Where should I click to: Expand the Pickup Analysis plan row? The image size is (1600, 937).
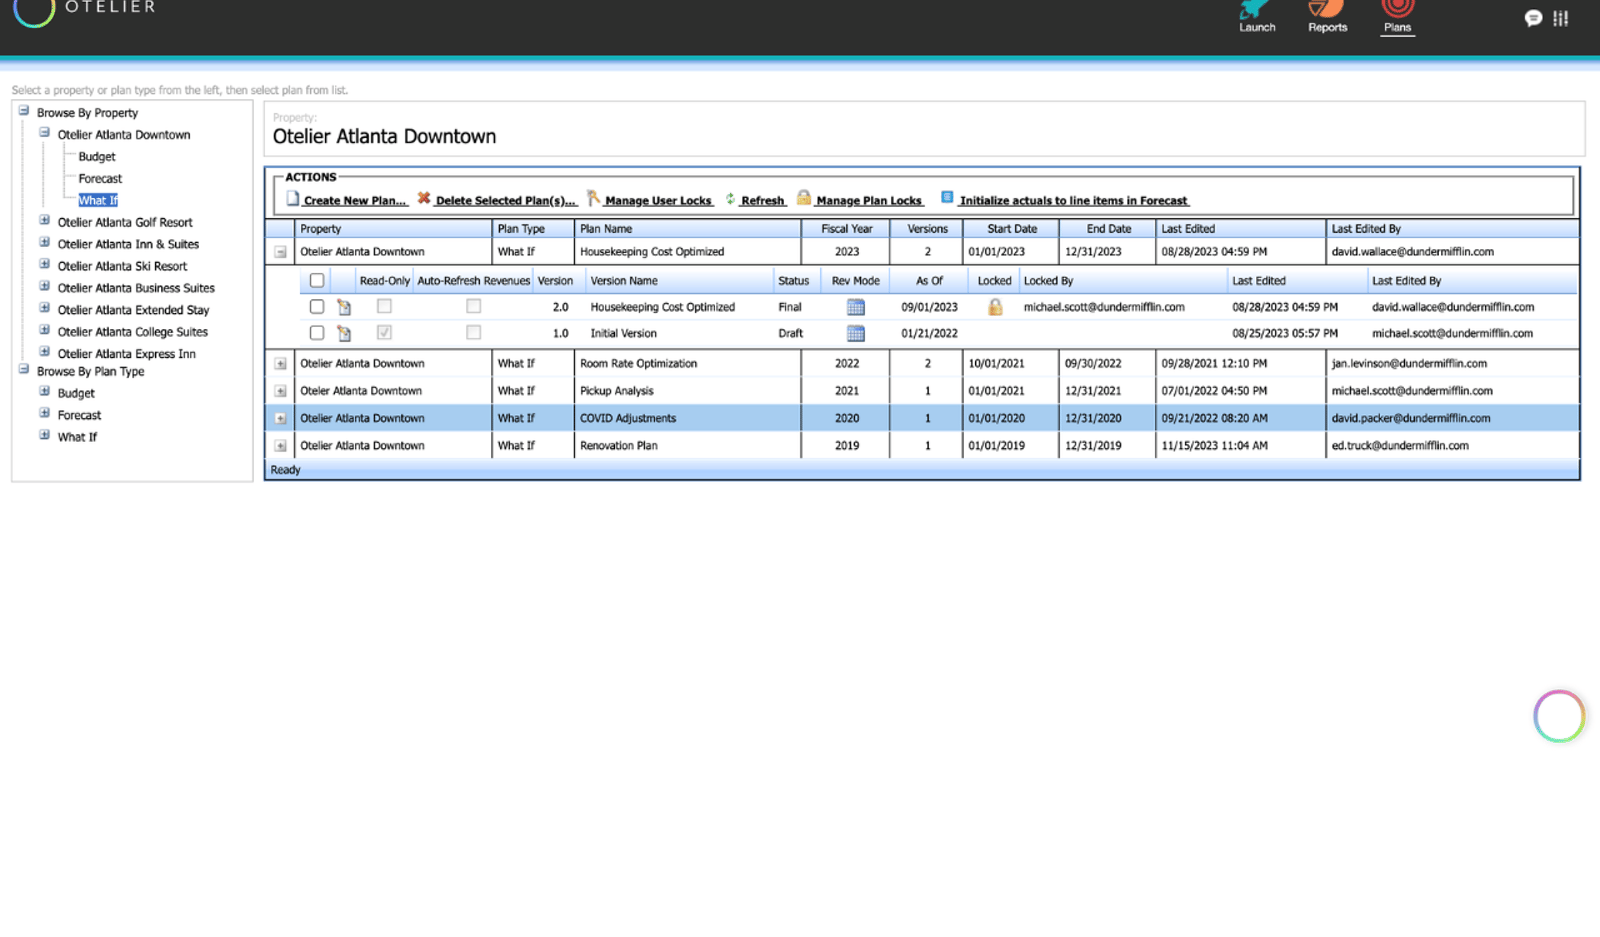click(x=280, y=391)
